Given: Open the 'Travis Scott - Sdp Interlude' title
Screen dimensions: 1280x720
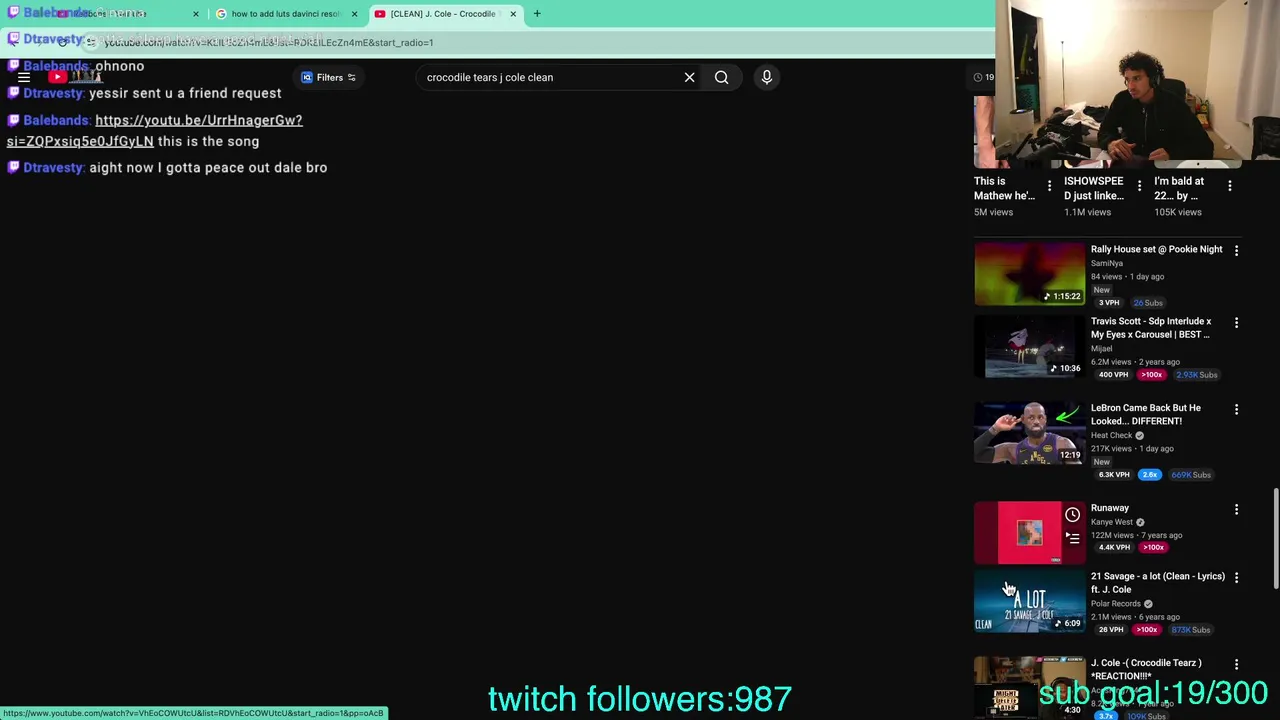Looking at the screenshot, I should [1151, 328].
